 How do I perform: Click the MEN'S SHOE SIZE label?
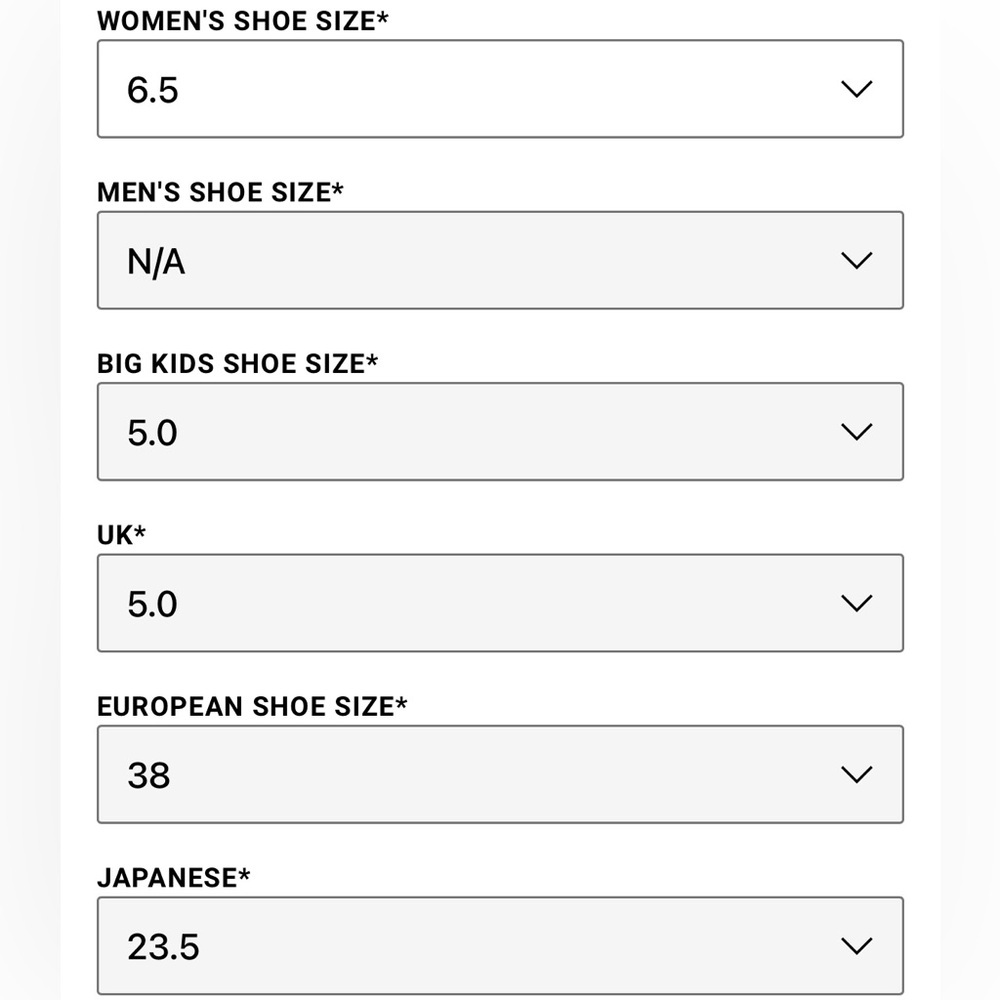pyautogui.click(x=221, y=192)
